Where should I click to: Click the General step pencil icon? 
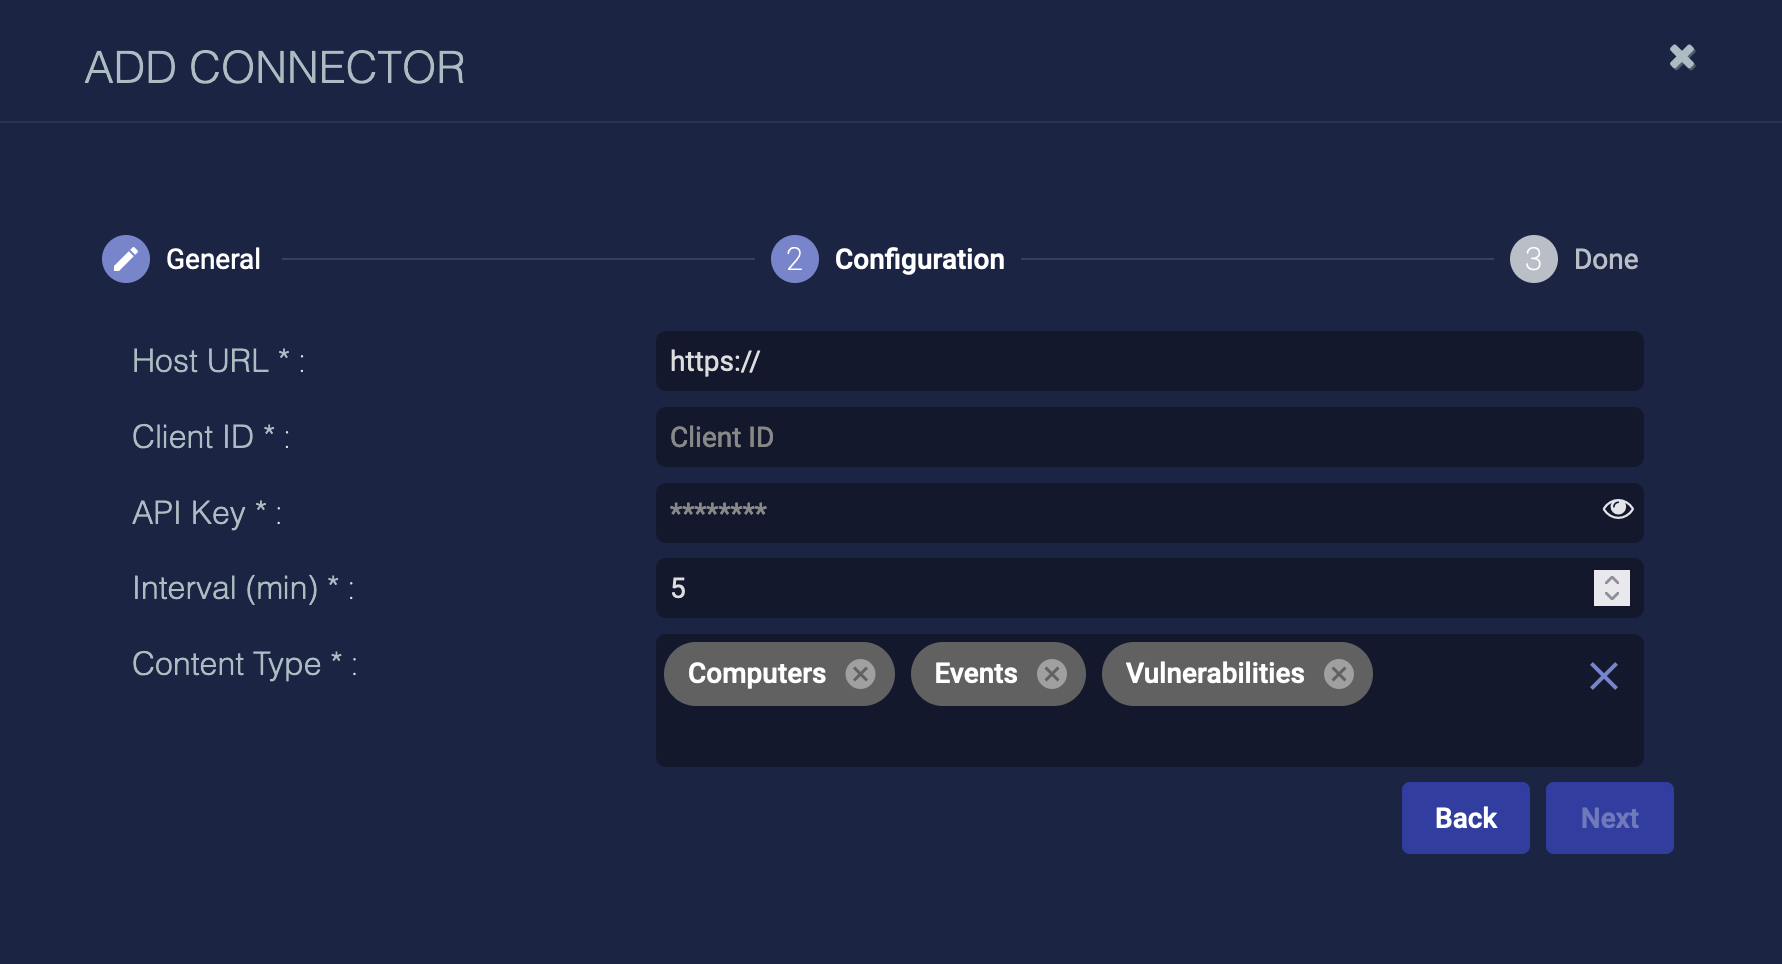click(x=126, y=260)
